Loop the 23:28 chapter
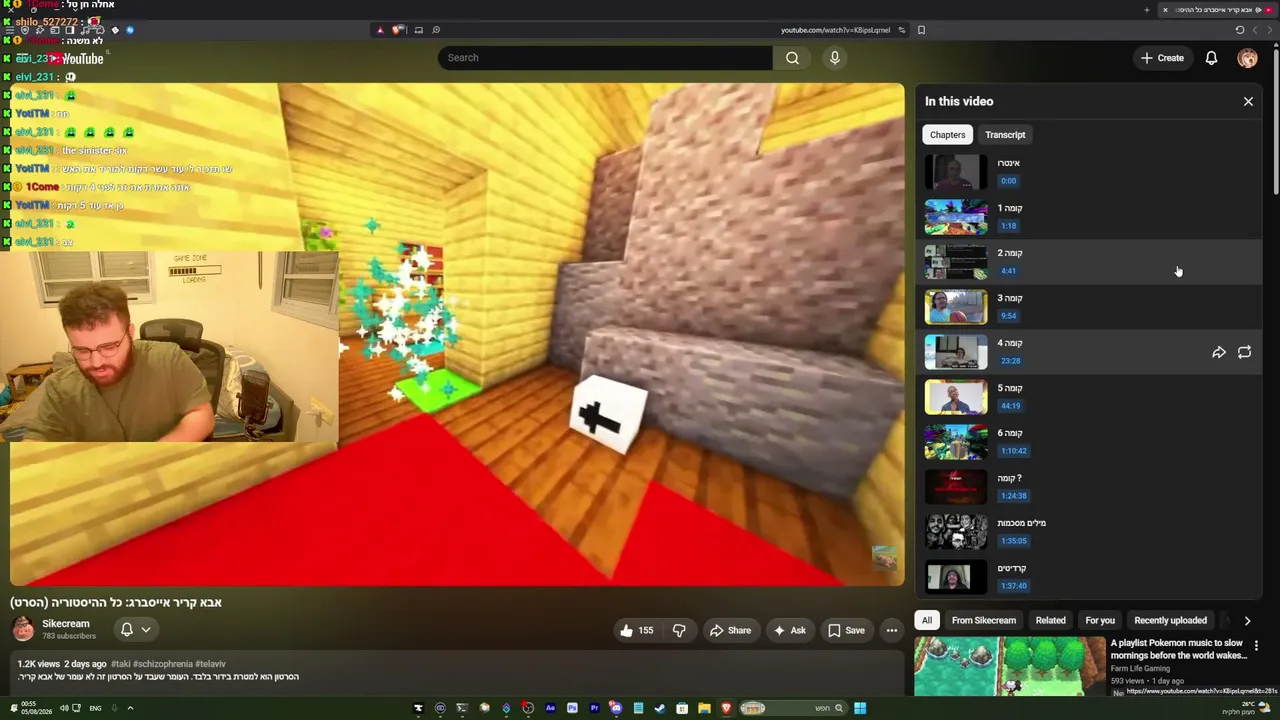The width and height of the screenshot is (1280, 720). point(1244,352)
